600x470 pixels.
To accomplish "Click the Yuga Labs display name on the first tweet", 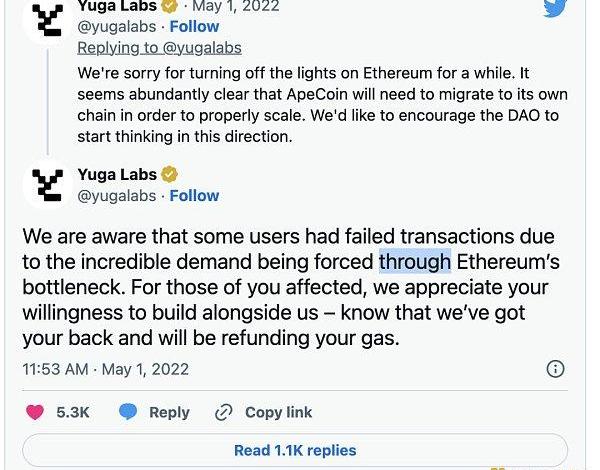I will [119, 6].
